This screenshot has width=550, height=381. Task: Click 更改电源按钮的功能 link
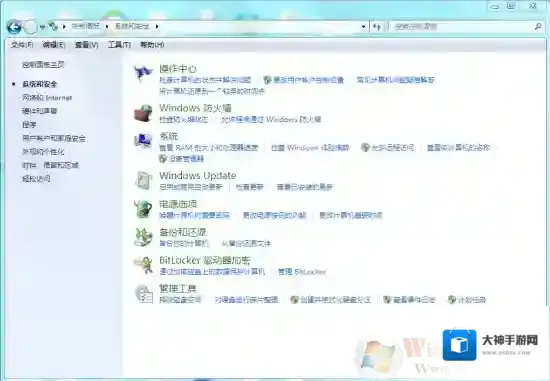pos(275,215)
